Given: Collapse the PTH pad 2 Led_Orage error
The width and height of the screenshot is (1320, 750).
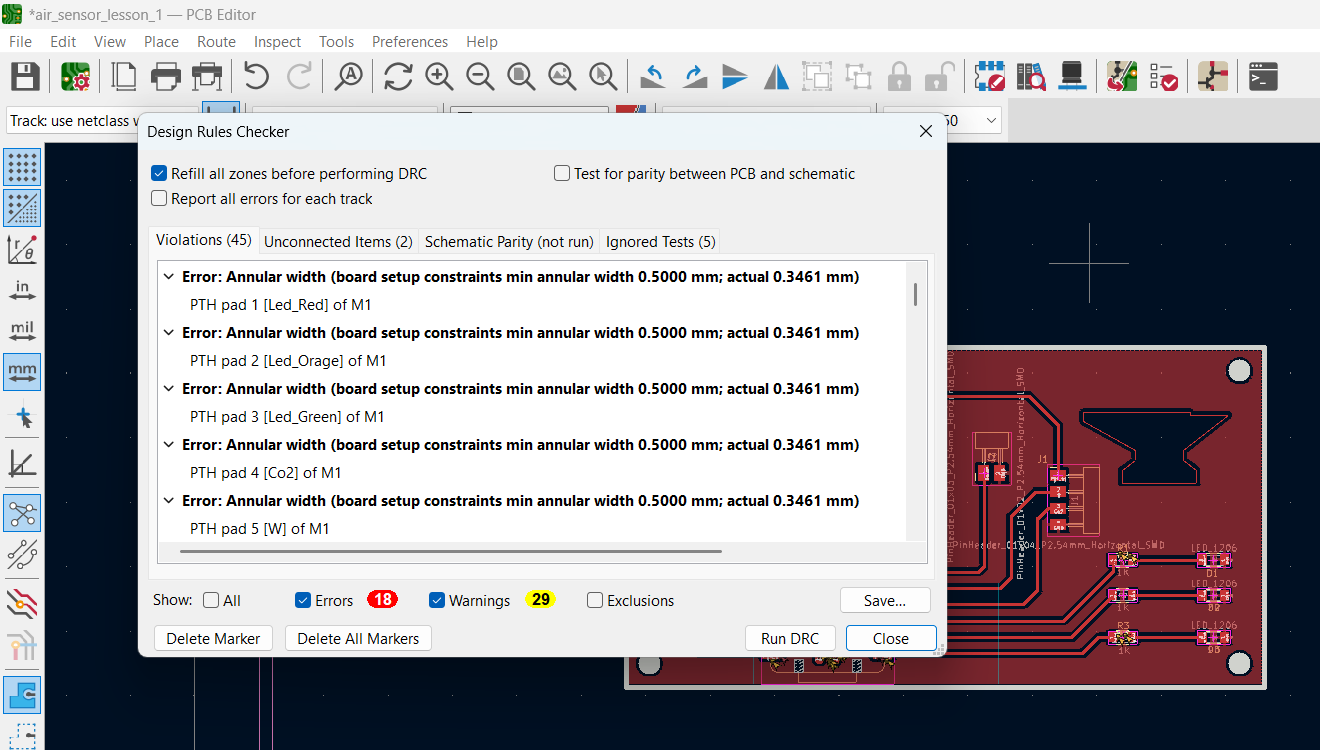Looking at the screenshot, I should (x=167, y=332).
